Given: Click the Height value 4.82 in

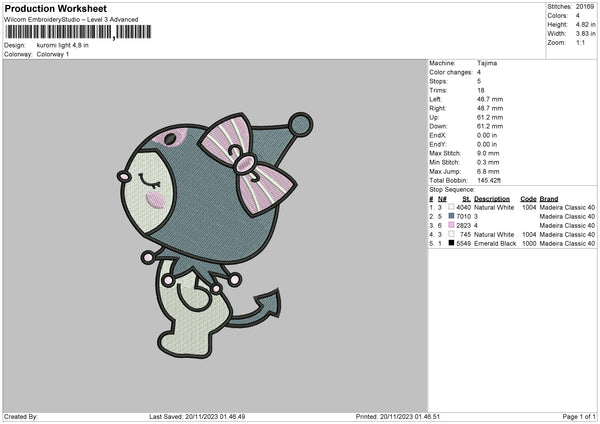Looking at the screenshot, I should pos(585,24).
